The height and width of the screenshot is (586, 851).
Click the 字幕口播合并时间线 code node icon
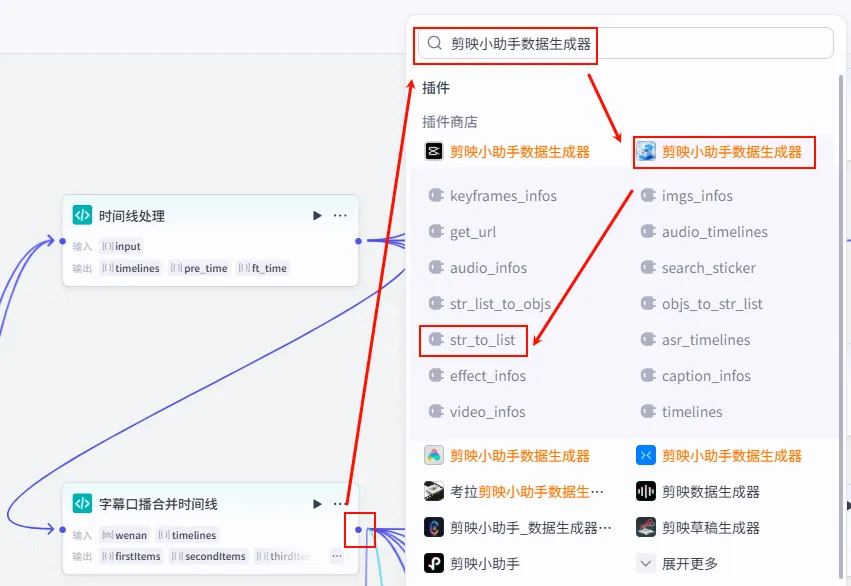[82, 504]
